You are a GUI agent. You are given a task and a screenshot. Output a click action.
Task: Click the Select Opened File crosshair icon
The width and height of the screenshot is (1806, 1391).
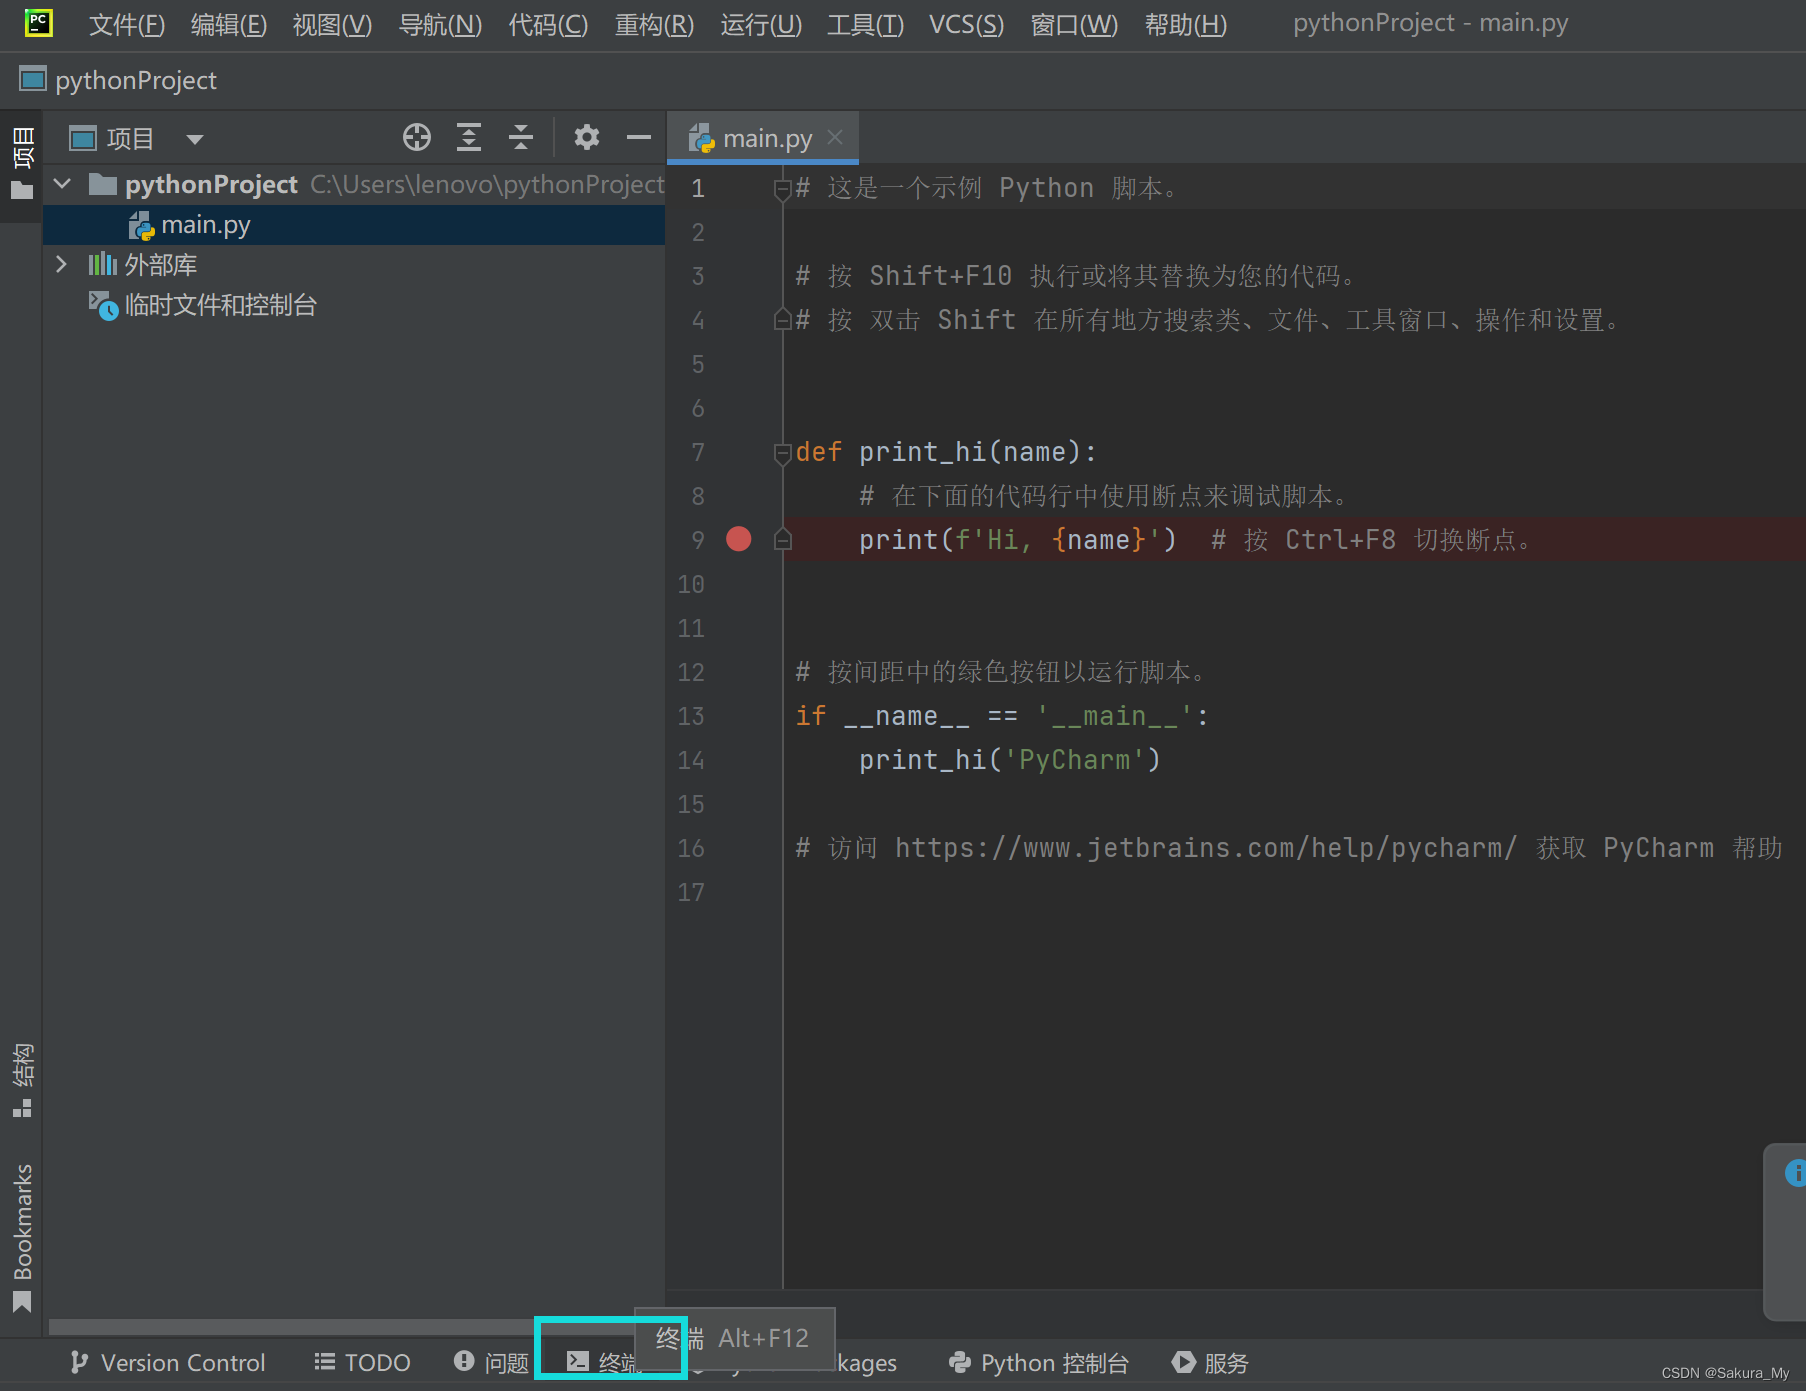tap(417, 137)
